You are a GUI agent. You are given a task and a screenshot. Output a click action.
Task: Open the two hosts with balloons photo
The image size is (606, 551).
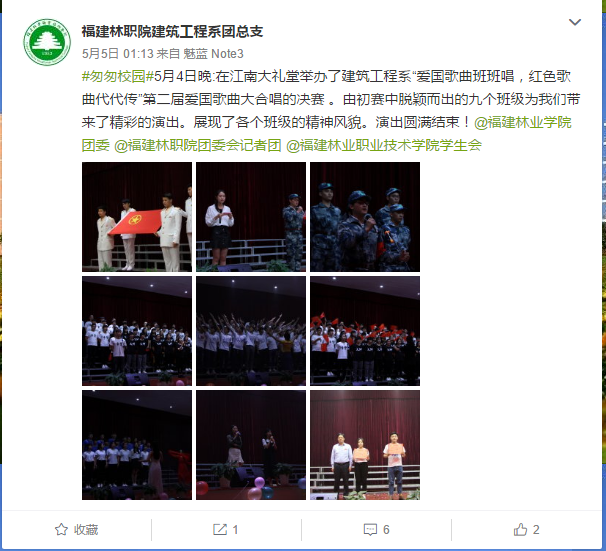[x=251, y=445]
